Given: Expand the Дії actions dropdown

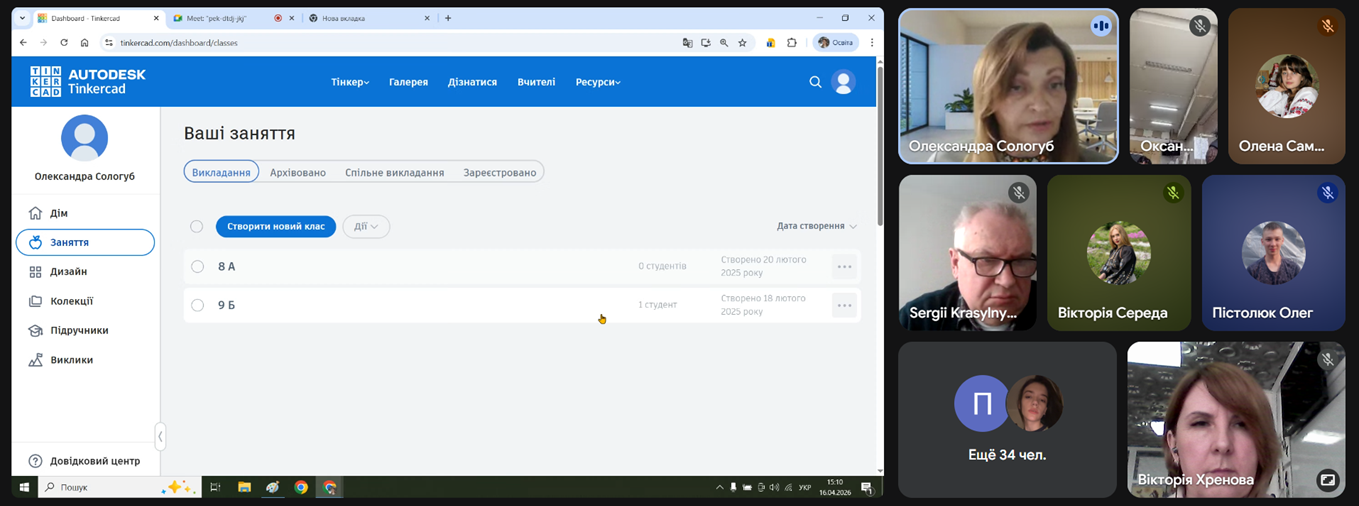Looking at the screenshot, I should [366, 227].
